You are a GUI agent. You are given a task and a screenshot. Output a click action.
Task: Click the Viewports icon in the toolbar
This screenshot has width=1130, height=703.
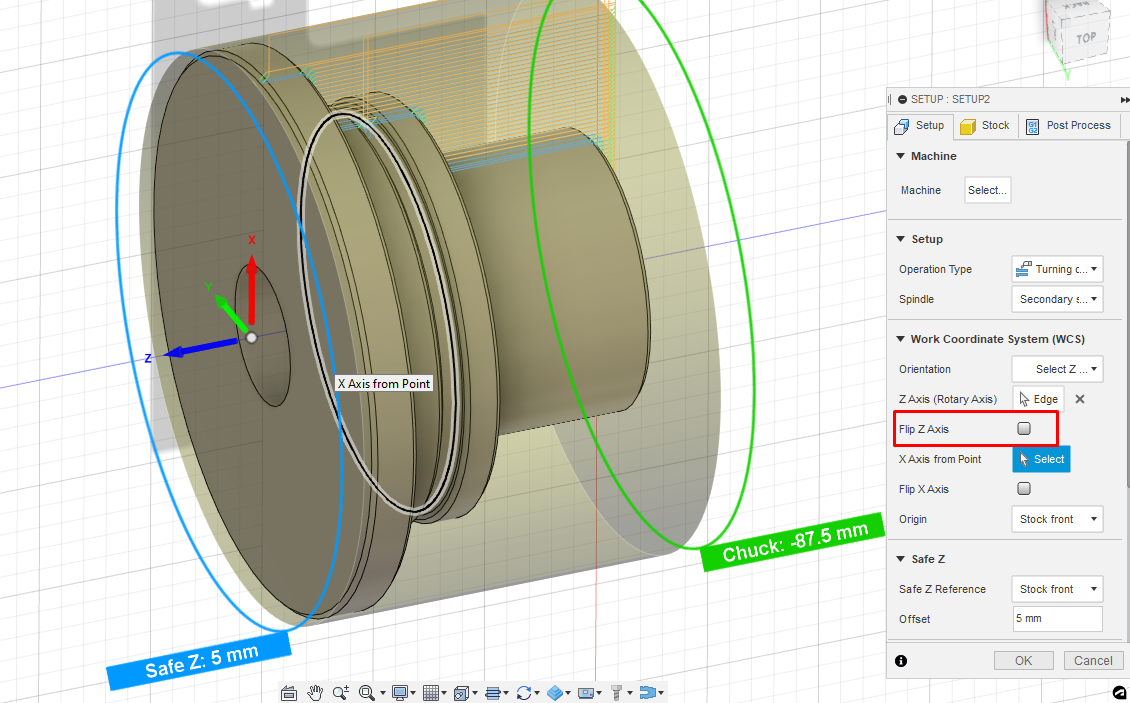pyautogui.click(x=463, y=692)
